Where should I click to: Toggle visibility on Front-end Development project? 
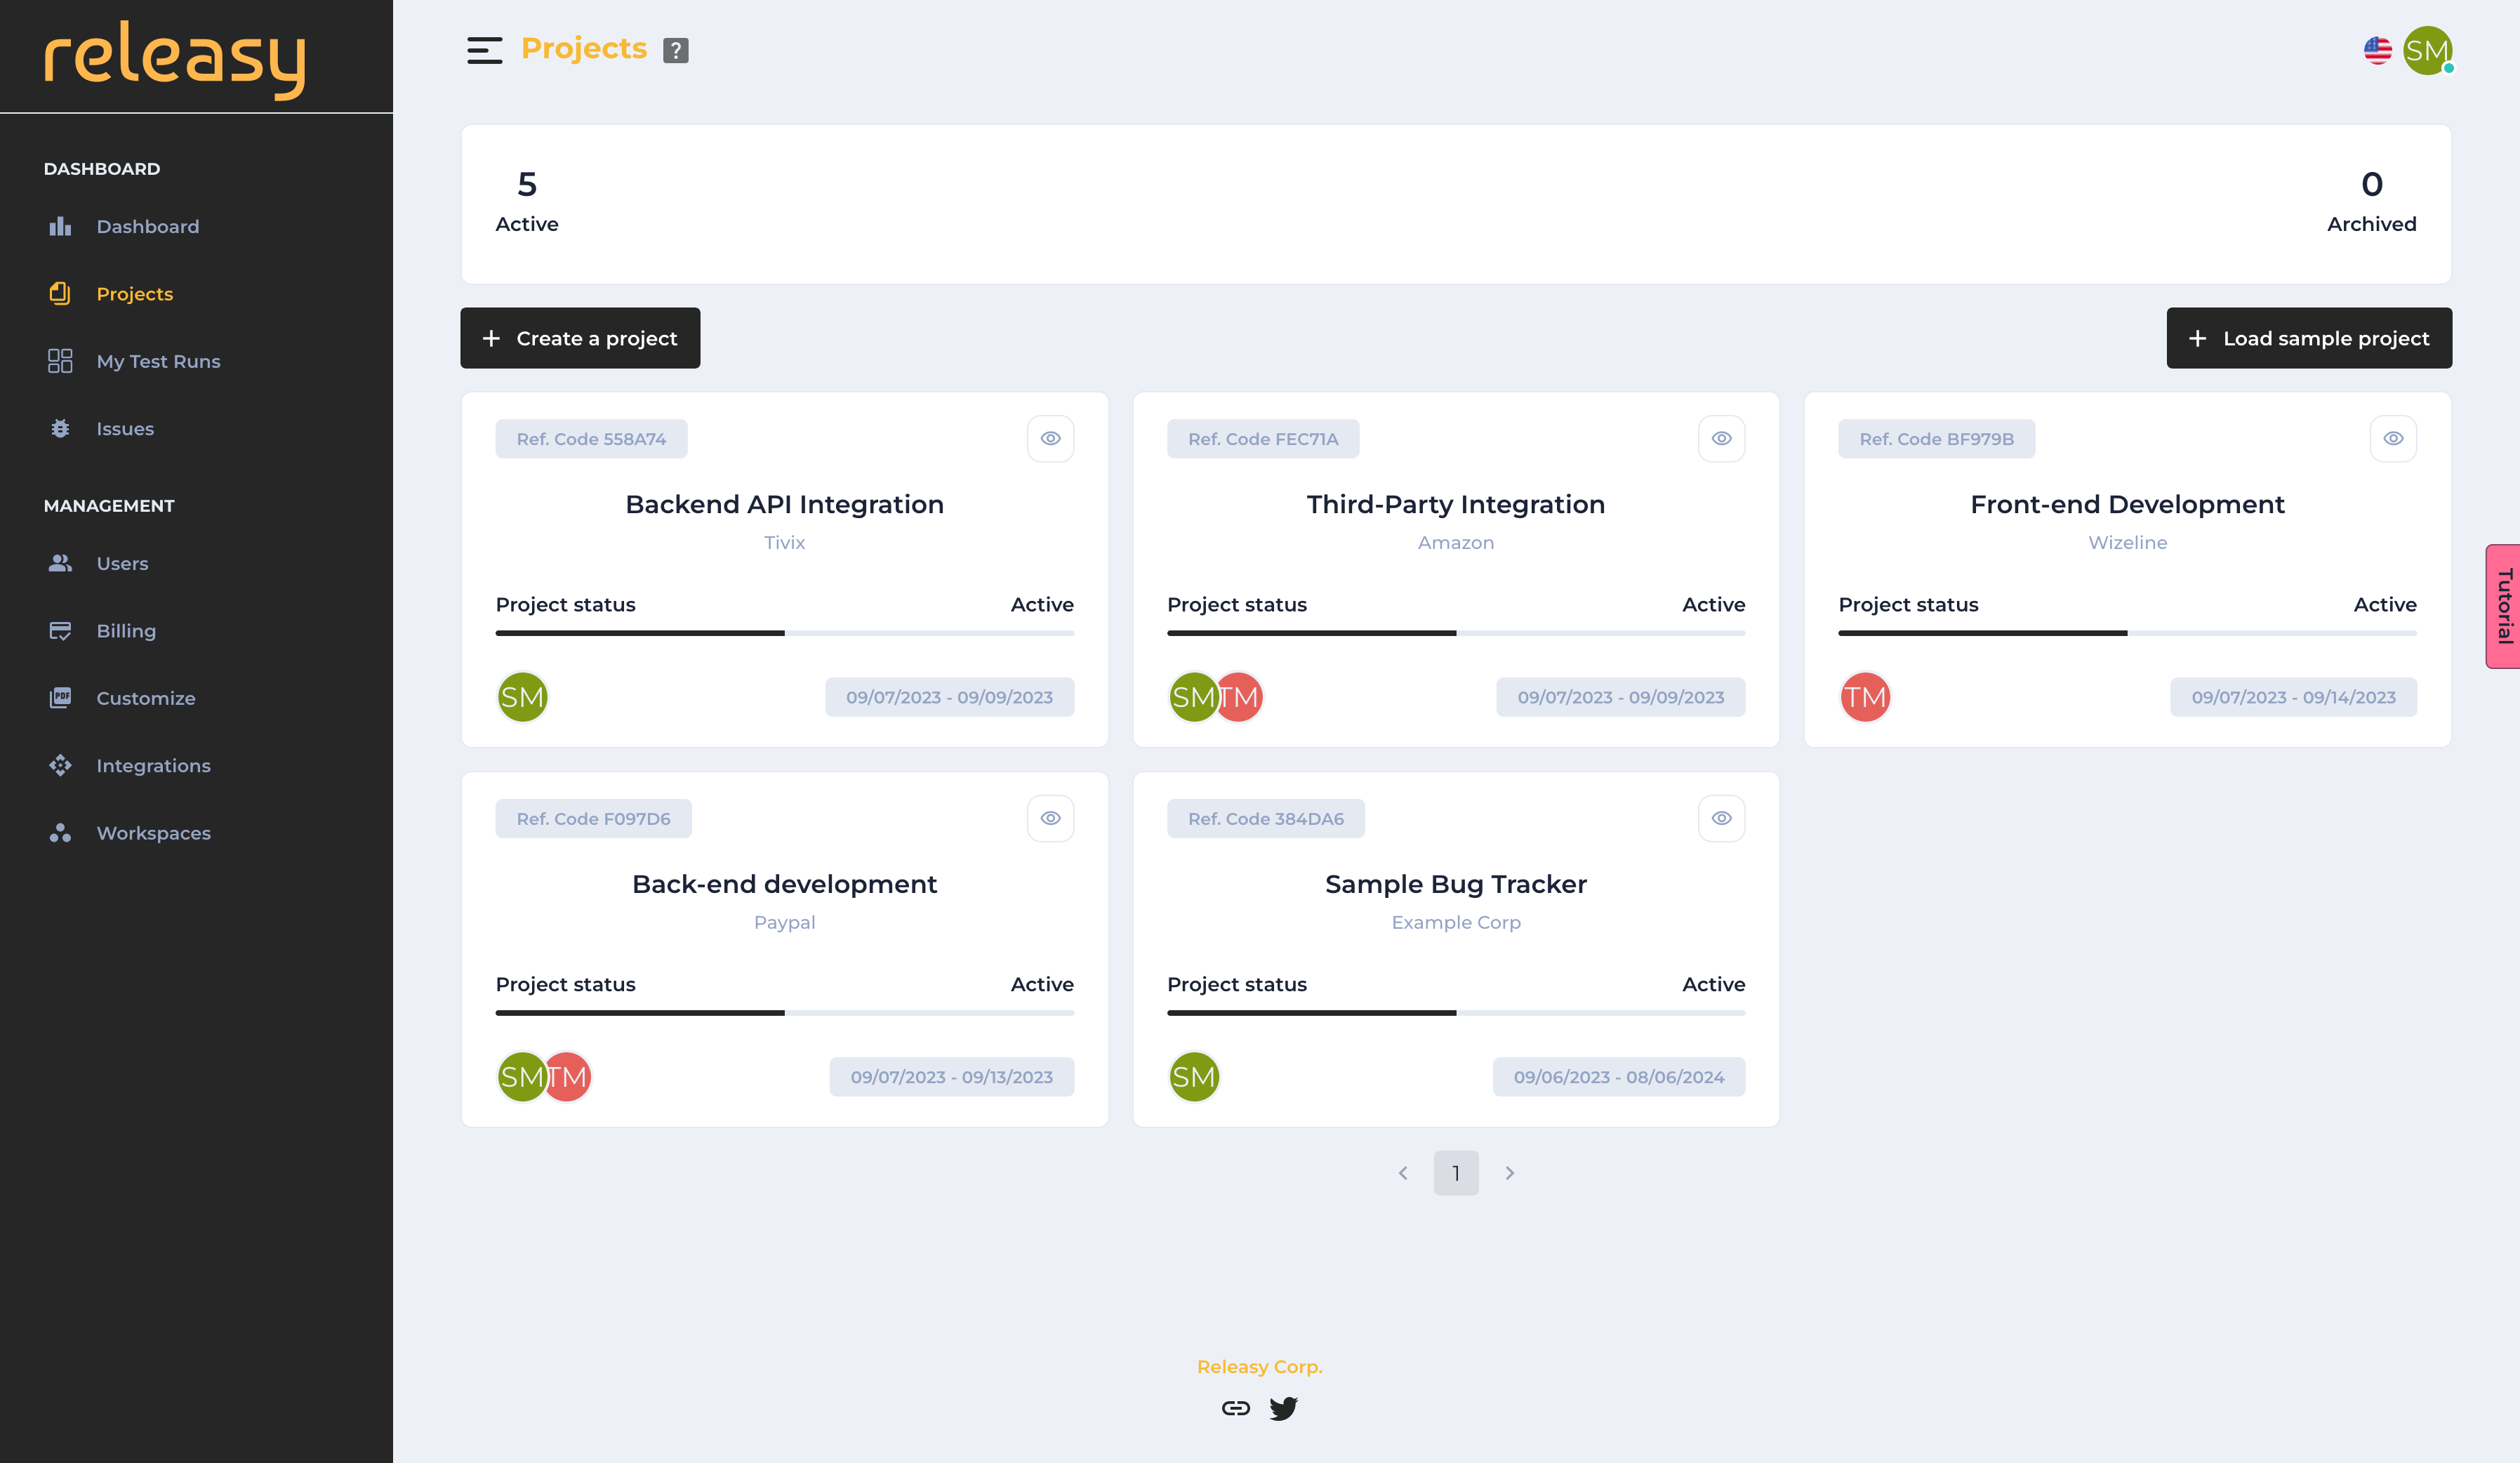pyautogui.click(x=2394, y=439)
